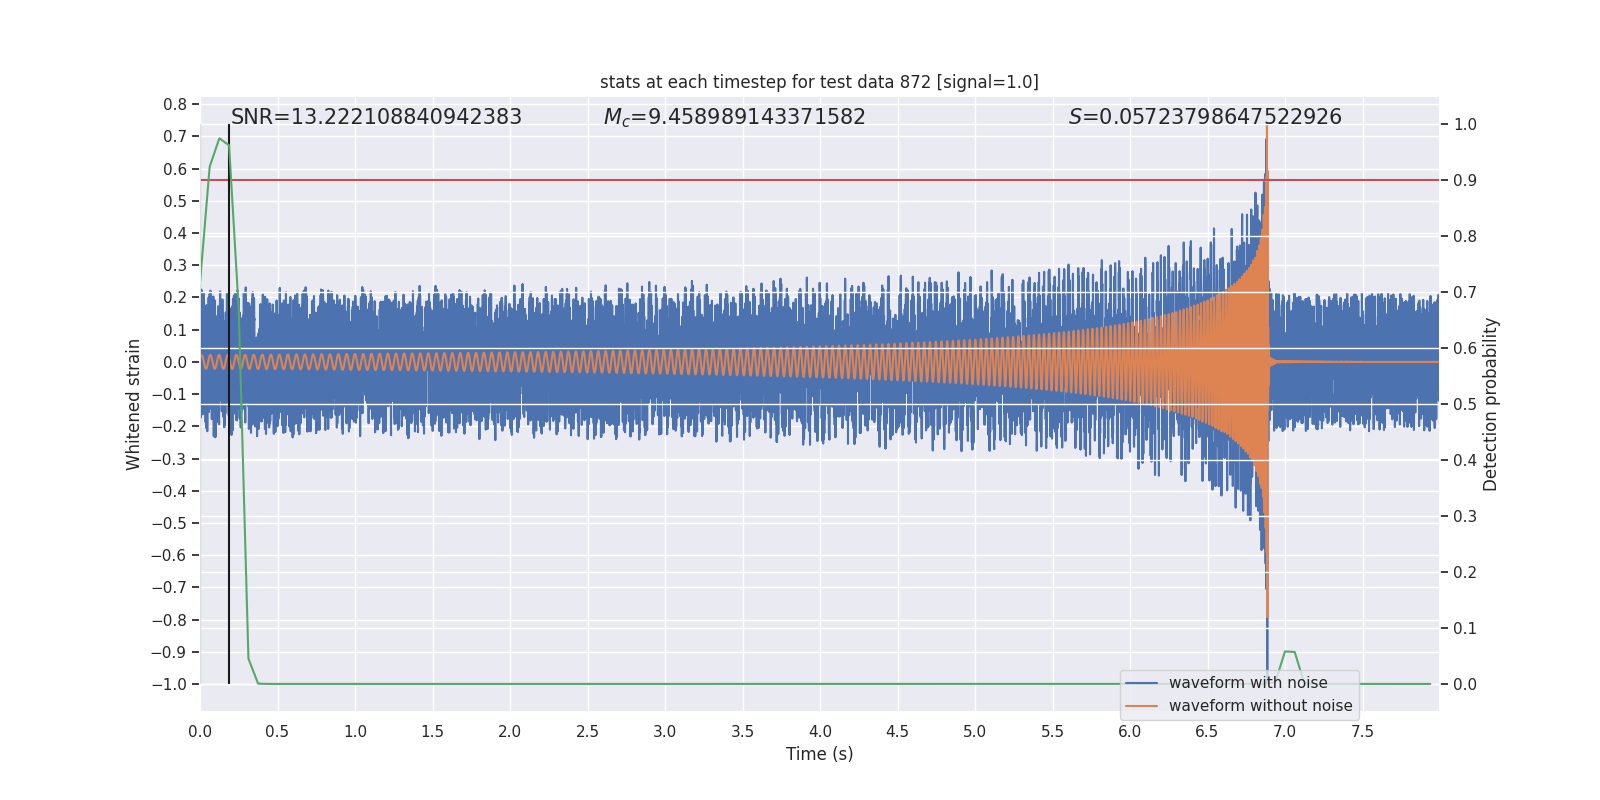Select the 'waveform with noise' legend label
This screenshot has height=800, width=1600.
coord(1248,683)
